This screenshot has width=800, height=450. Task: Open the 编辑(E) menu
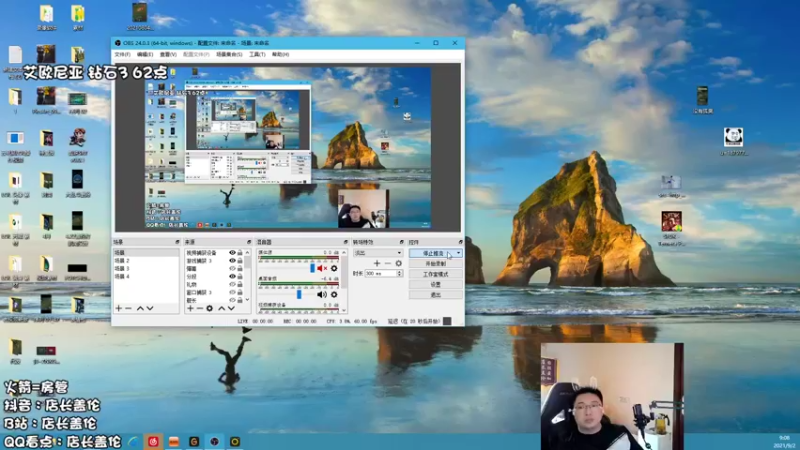145,54
